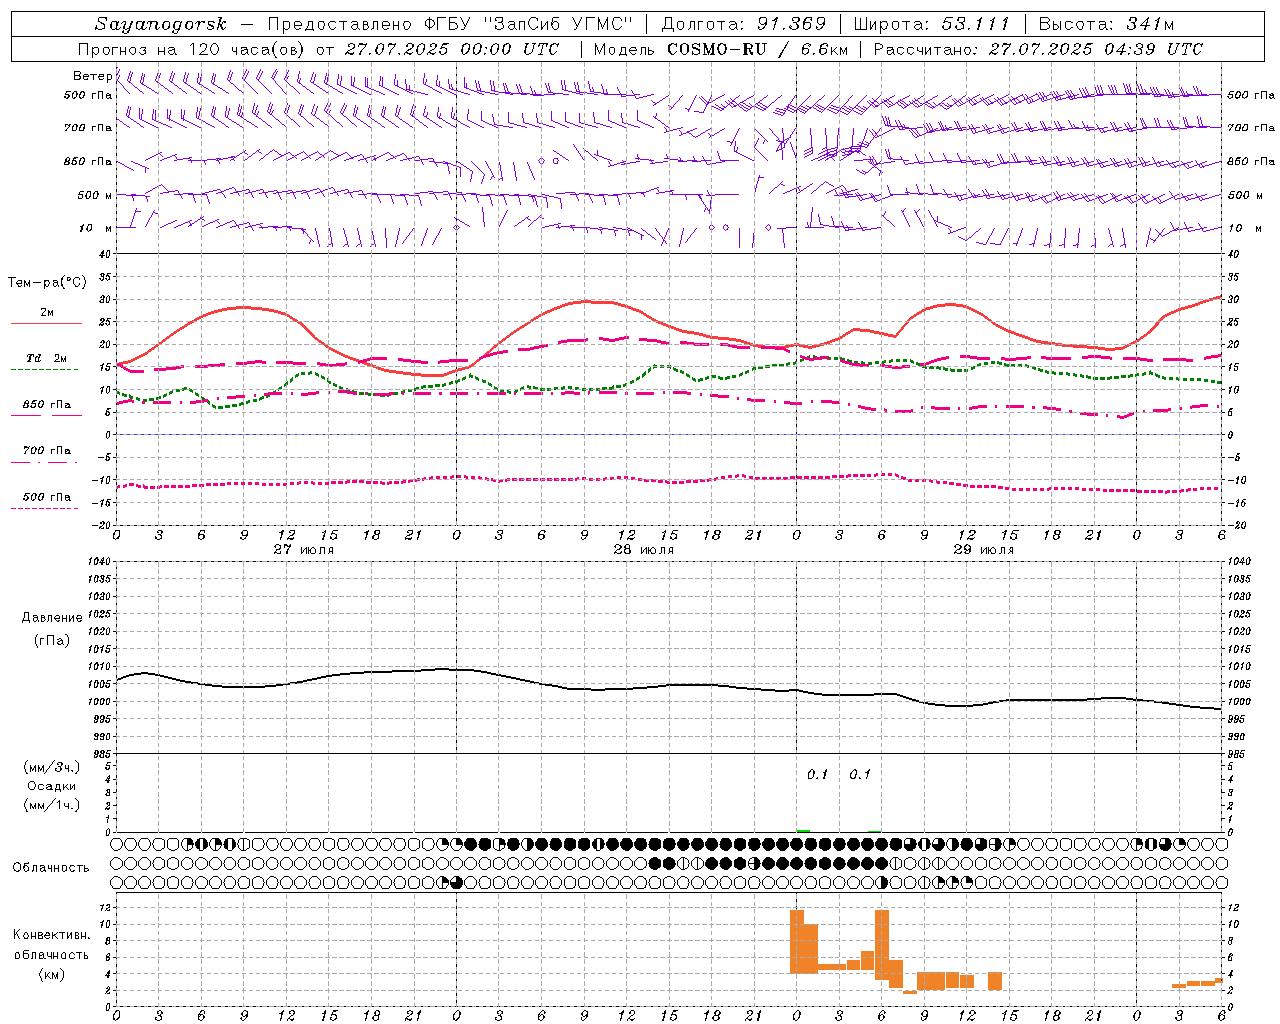Click the '2м' temperature legend label
The image size is (1280, 1024).
coord(47,312)
